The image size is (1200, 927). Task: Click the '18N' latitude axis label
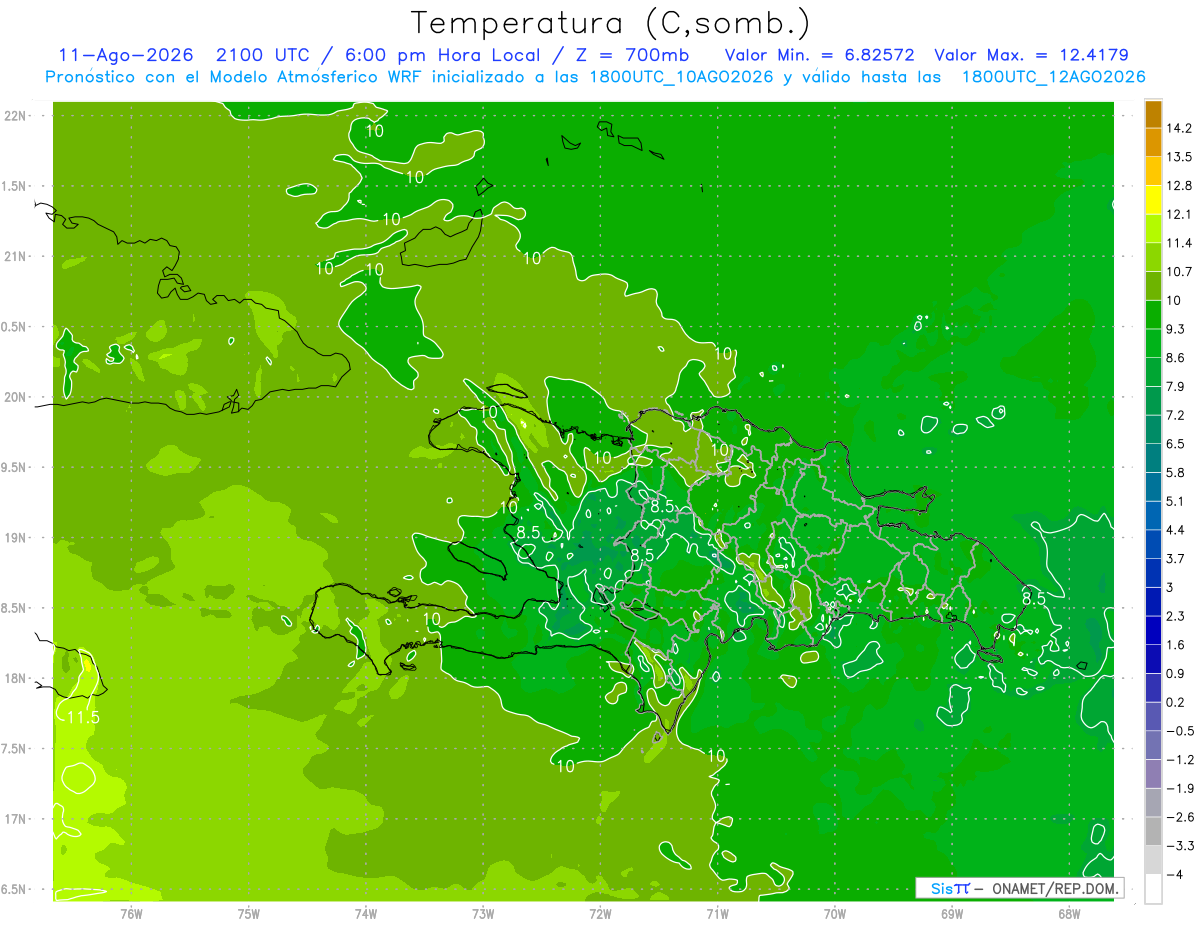[15, 679]
